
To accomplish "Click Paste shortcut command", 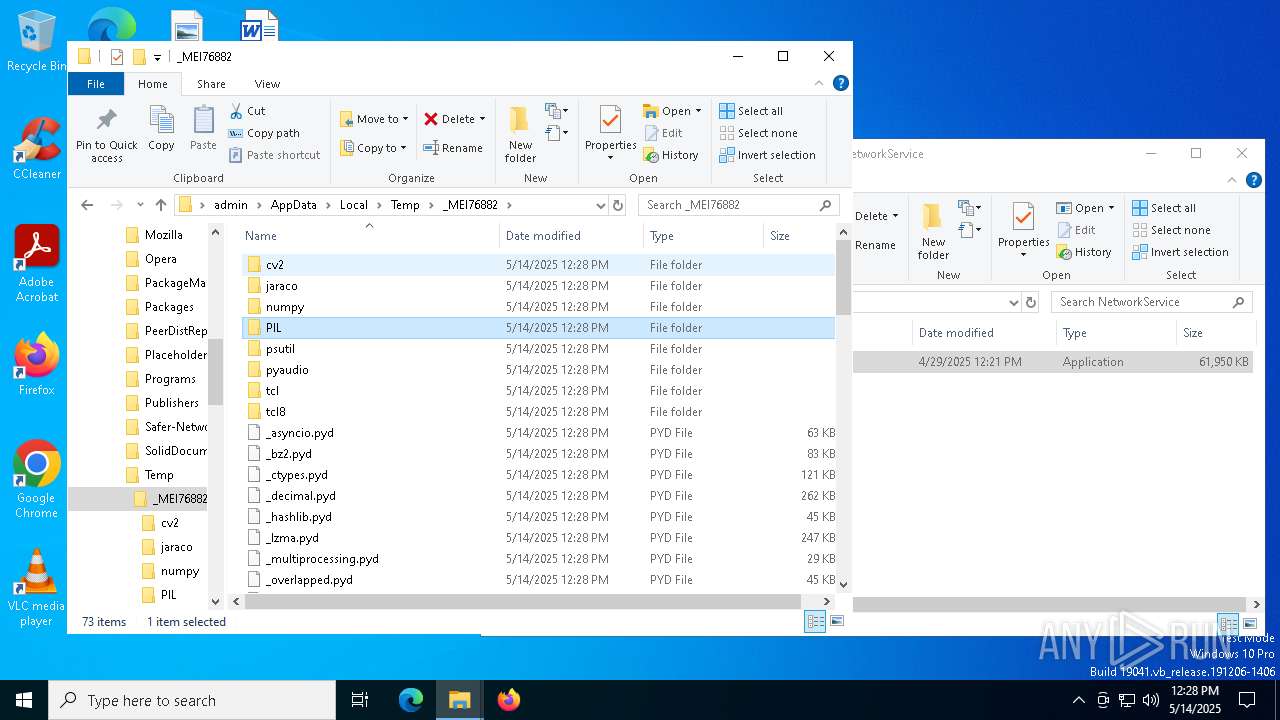I will [274, 155].
